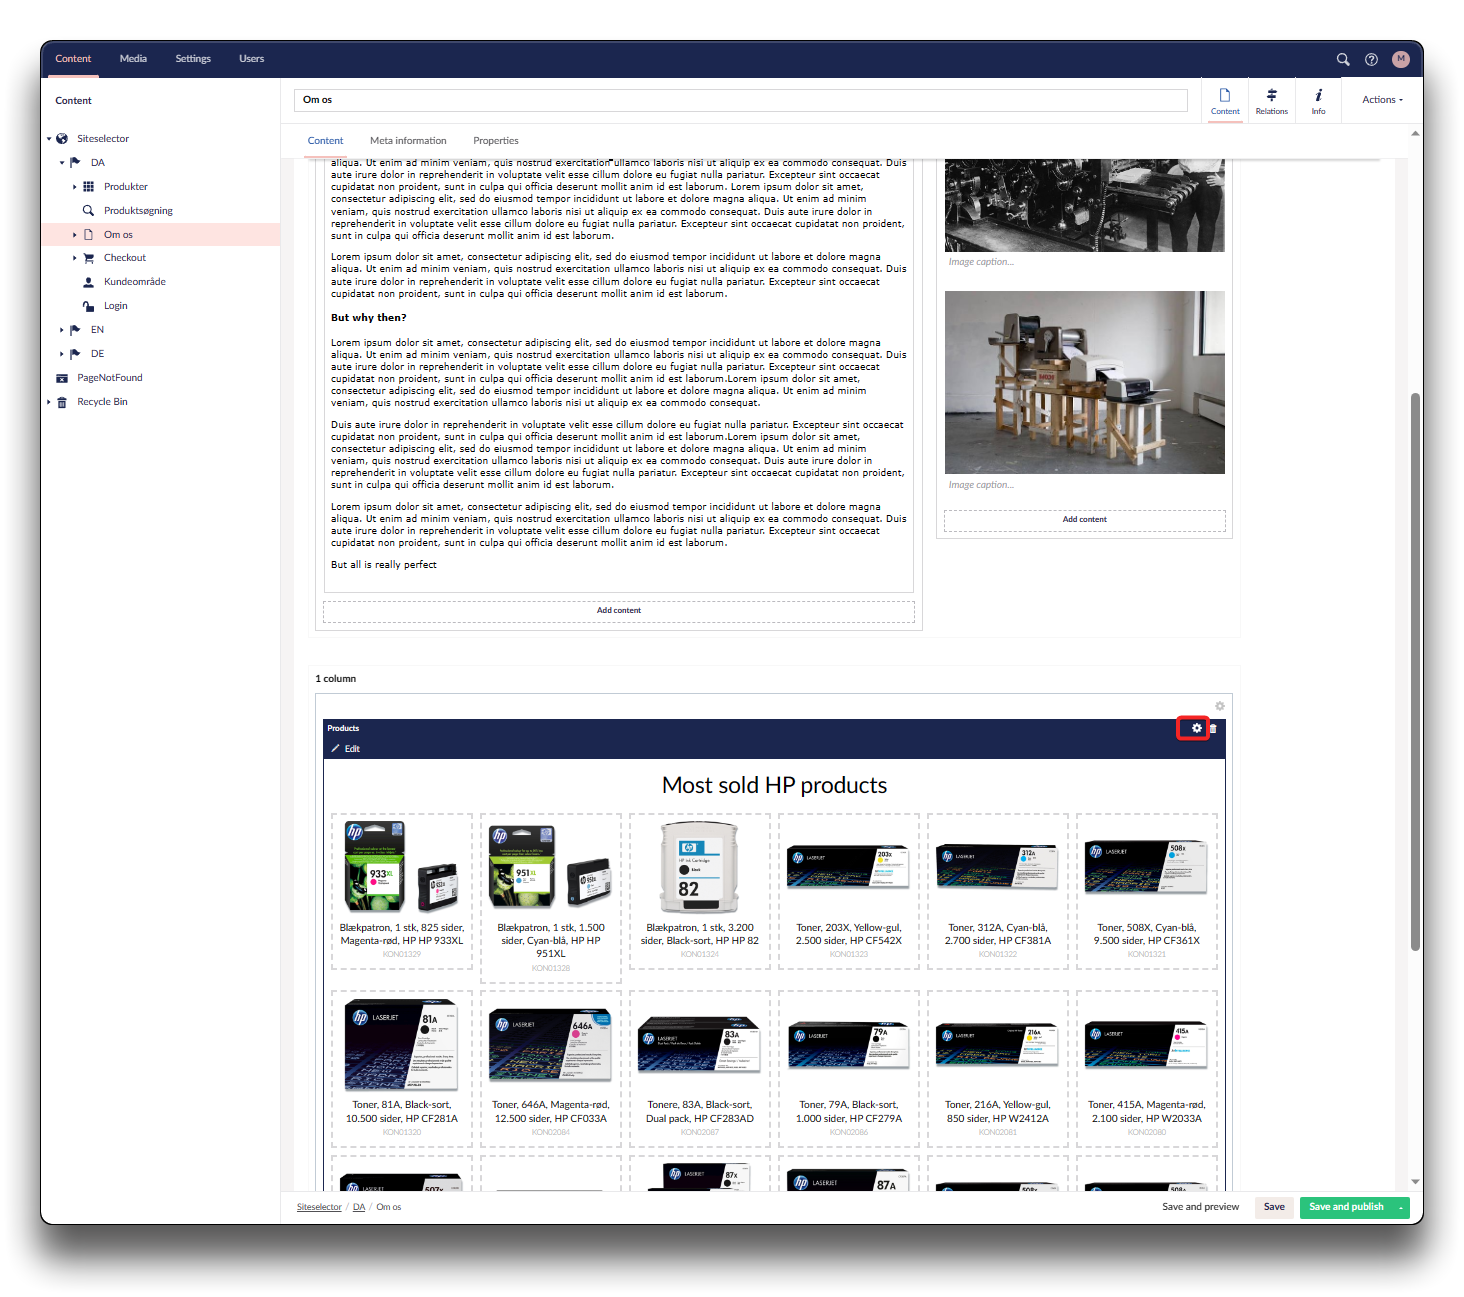Expand the DE tree node

[x=62, y=354]
